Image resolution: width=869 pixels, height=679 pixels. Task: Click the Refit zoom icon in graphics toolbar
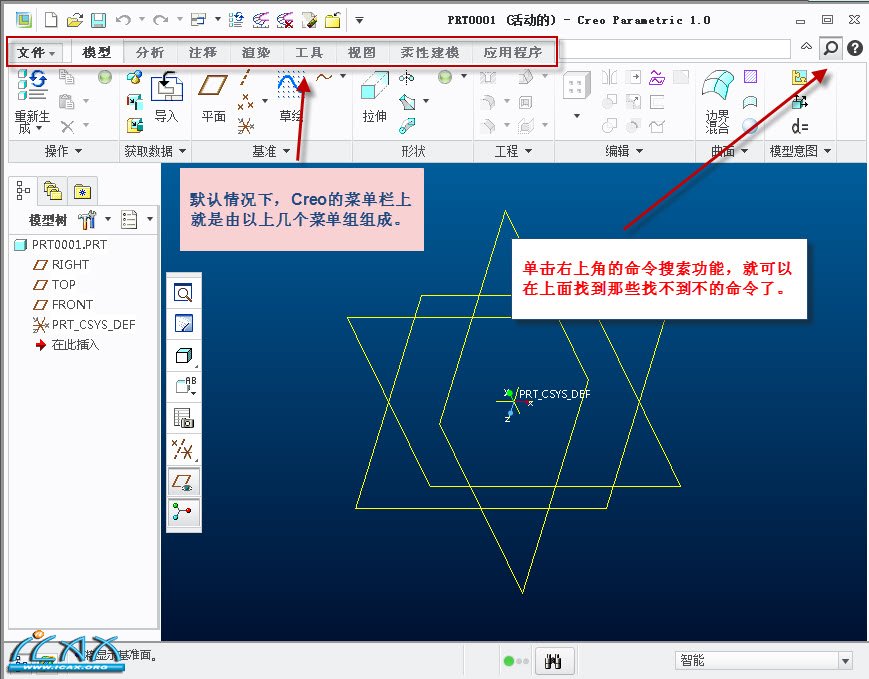pos(183,292)
